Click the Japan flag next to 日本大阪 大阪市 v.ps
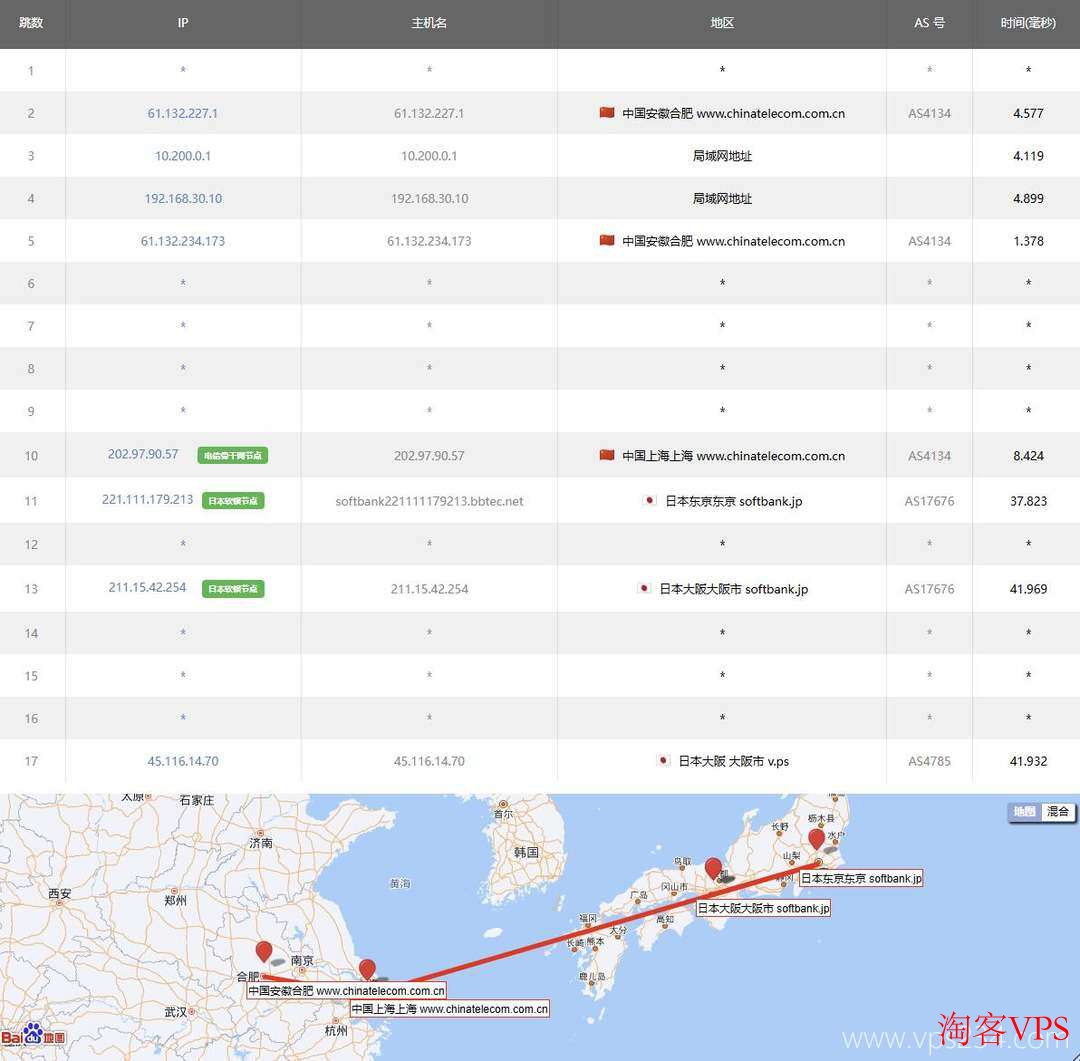The width and height of the screenshot is (1080, 1061). point(663,761)
